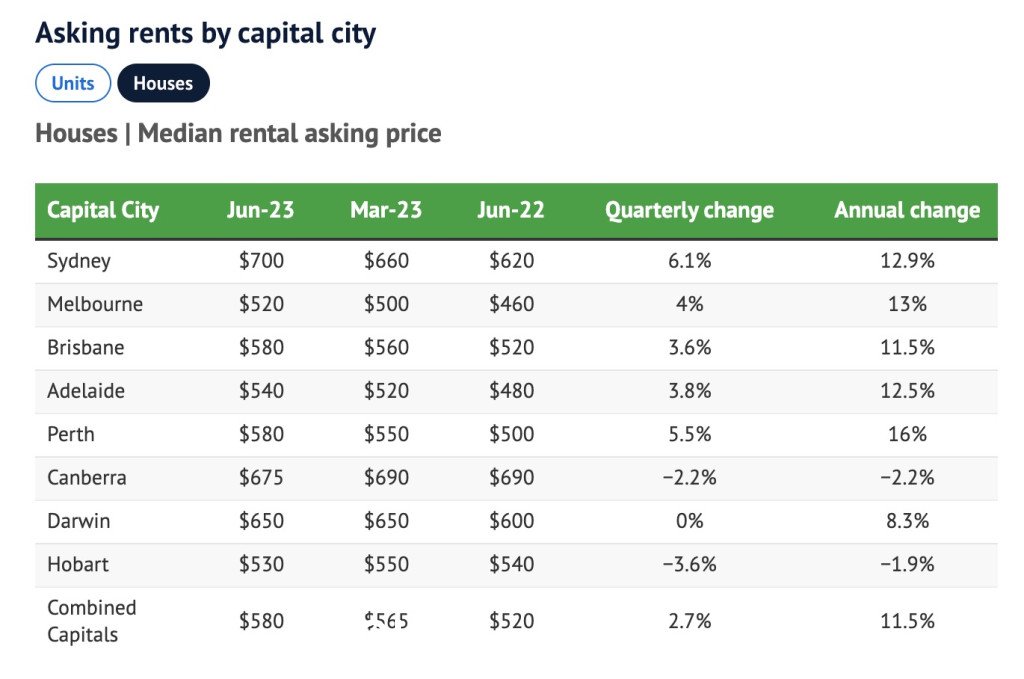Select the Houses tab
The height and width of the screenshot is (679, 1024).
pyautogui.click(x=163, y=83)
